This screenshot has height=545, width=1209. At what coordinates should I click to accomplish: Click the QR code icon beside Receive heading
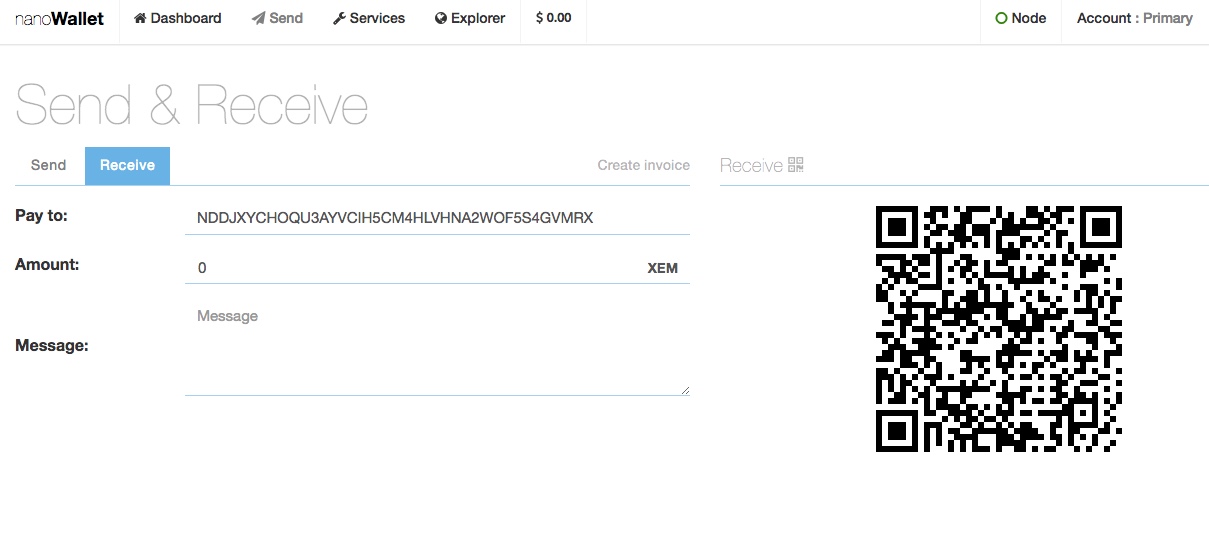point(796,165)
